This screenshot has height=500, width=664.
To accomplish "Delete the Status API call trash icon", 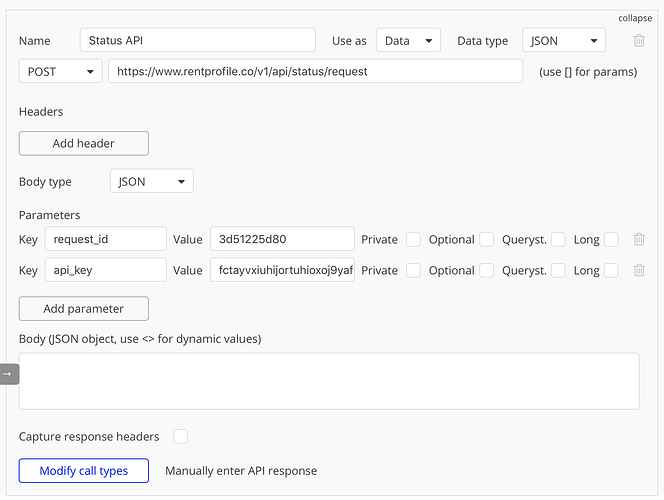I will coord(639,40).
